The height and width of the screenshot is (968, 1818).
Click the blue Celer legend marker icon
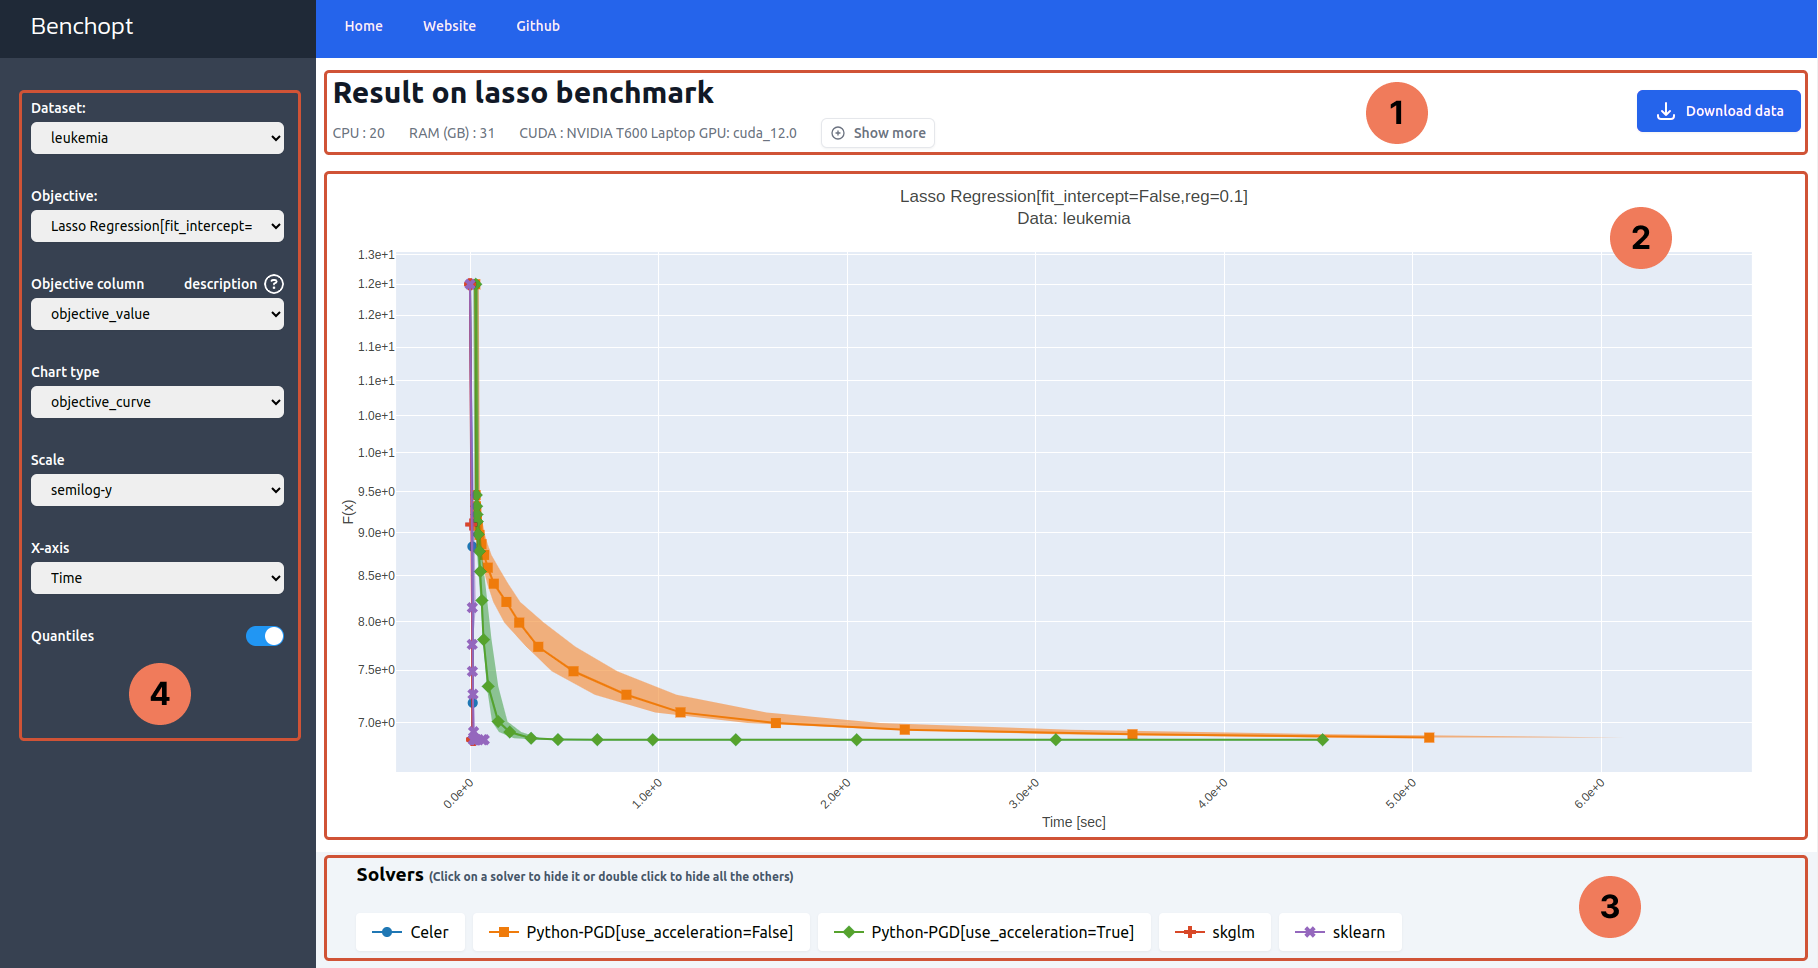[387, 932]
